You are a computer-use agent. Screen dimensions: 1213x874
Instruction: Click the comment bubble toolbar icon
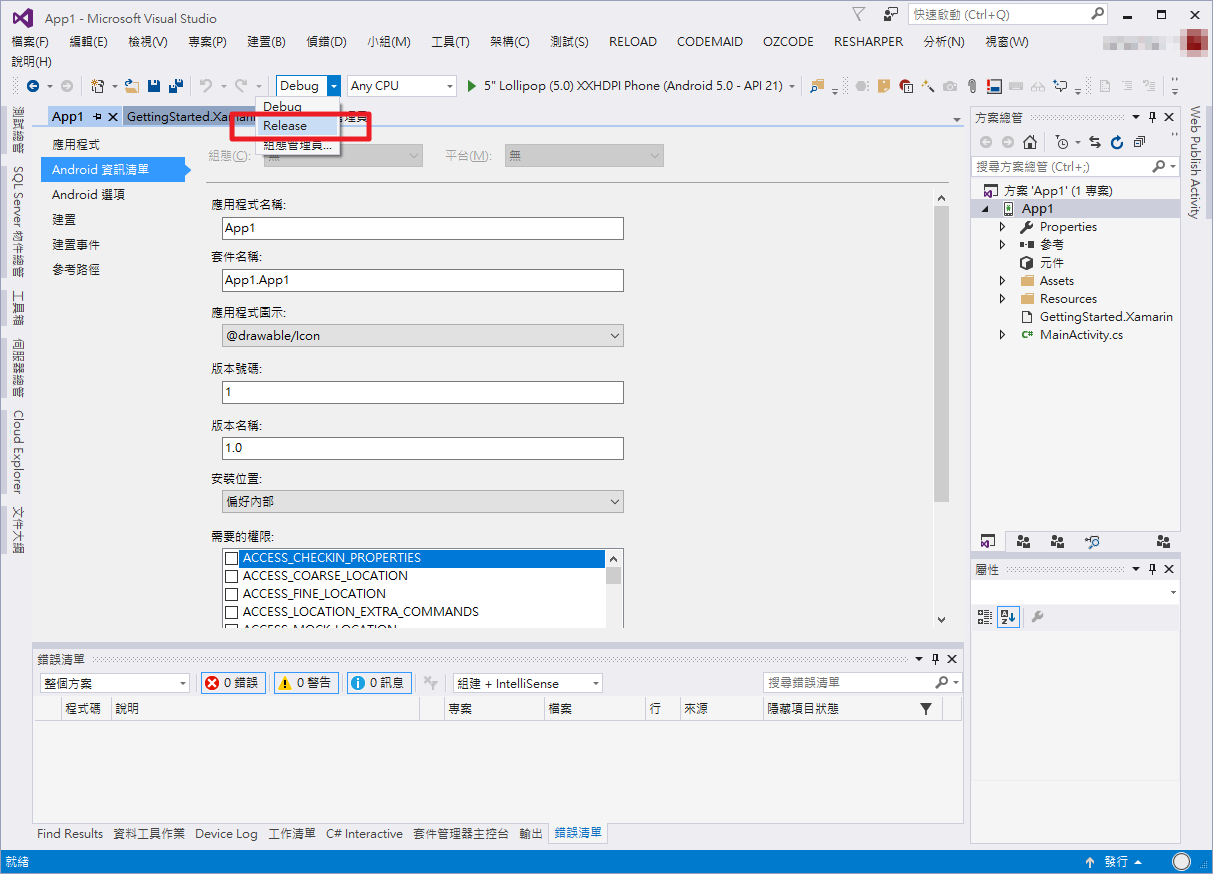click(1061, 86)
